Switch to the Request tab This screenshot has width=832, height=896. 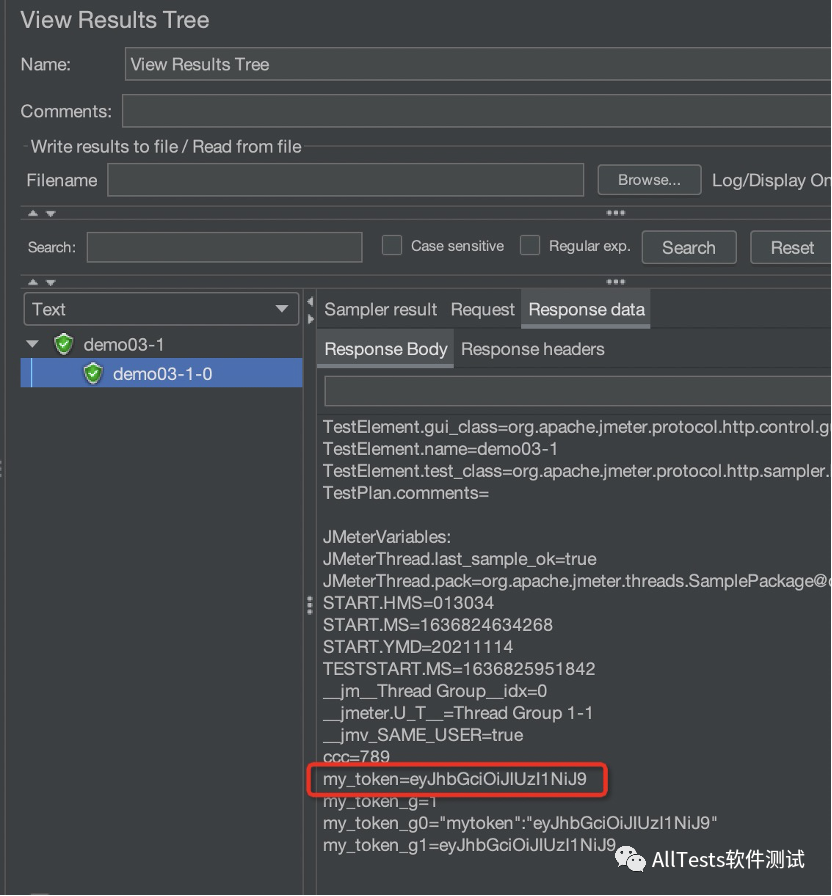482,309
